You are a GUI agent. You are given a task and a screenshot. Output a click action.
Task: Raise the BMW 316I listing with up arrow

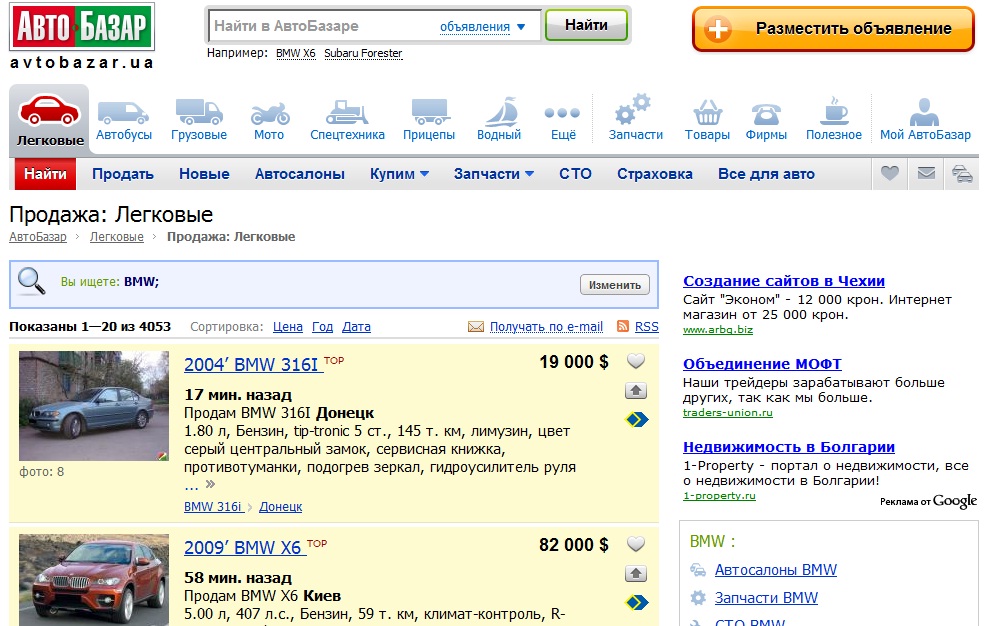(636, 391)
